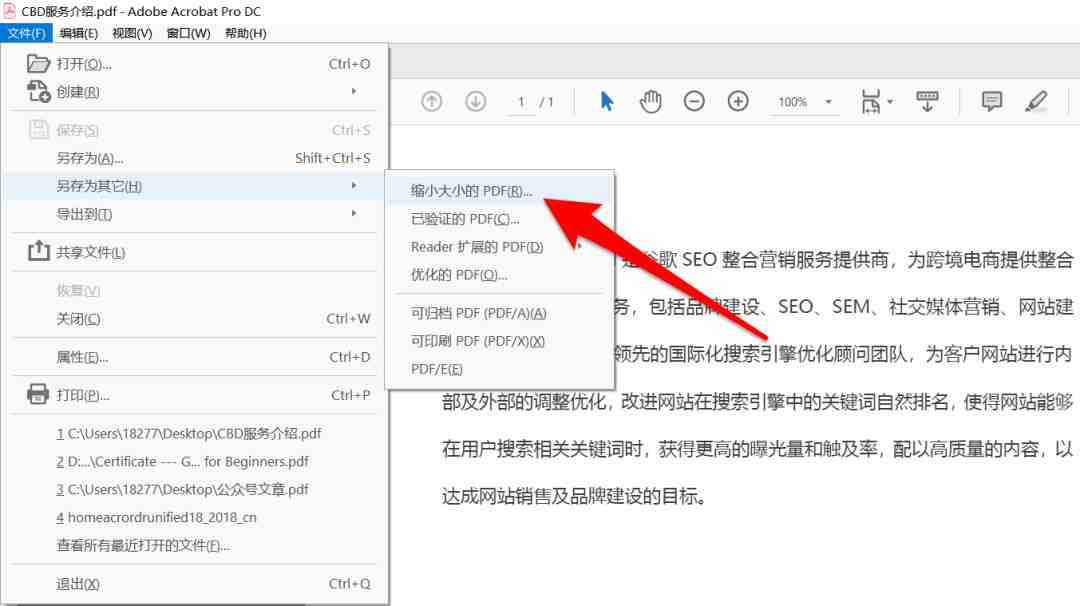Click the current page number field
Screen dimensions: 1080x606
coord(521,102)
